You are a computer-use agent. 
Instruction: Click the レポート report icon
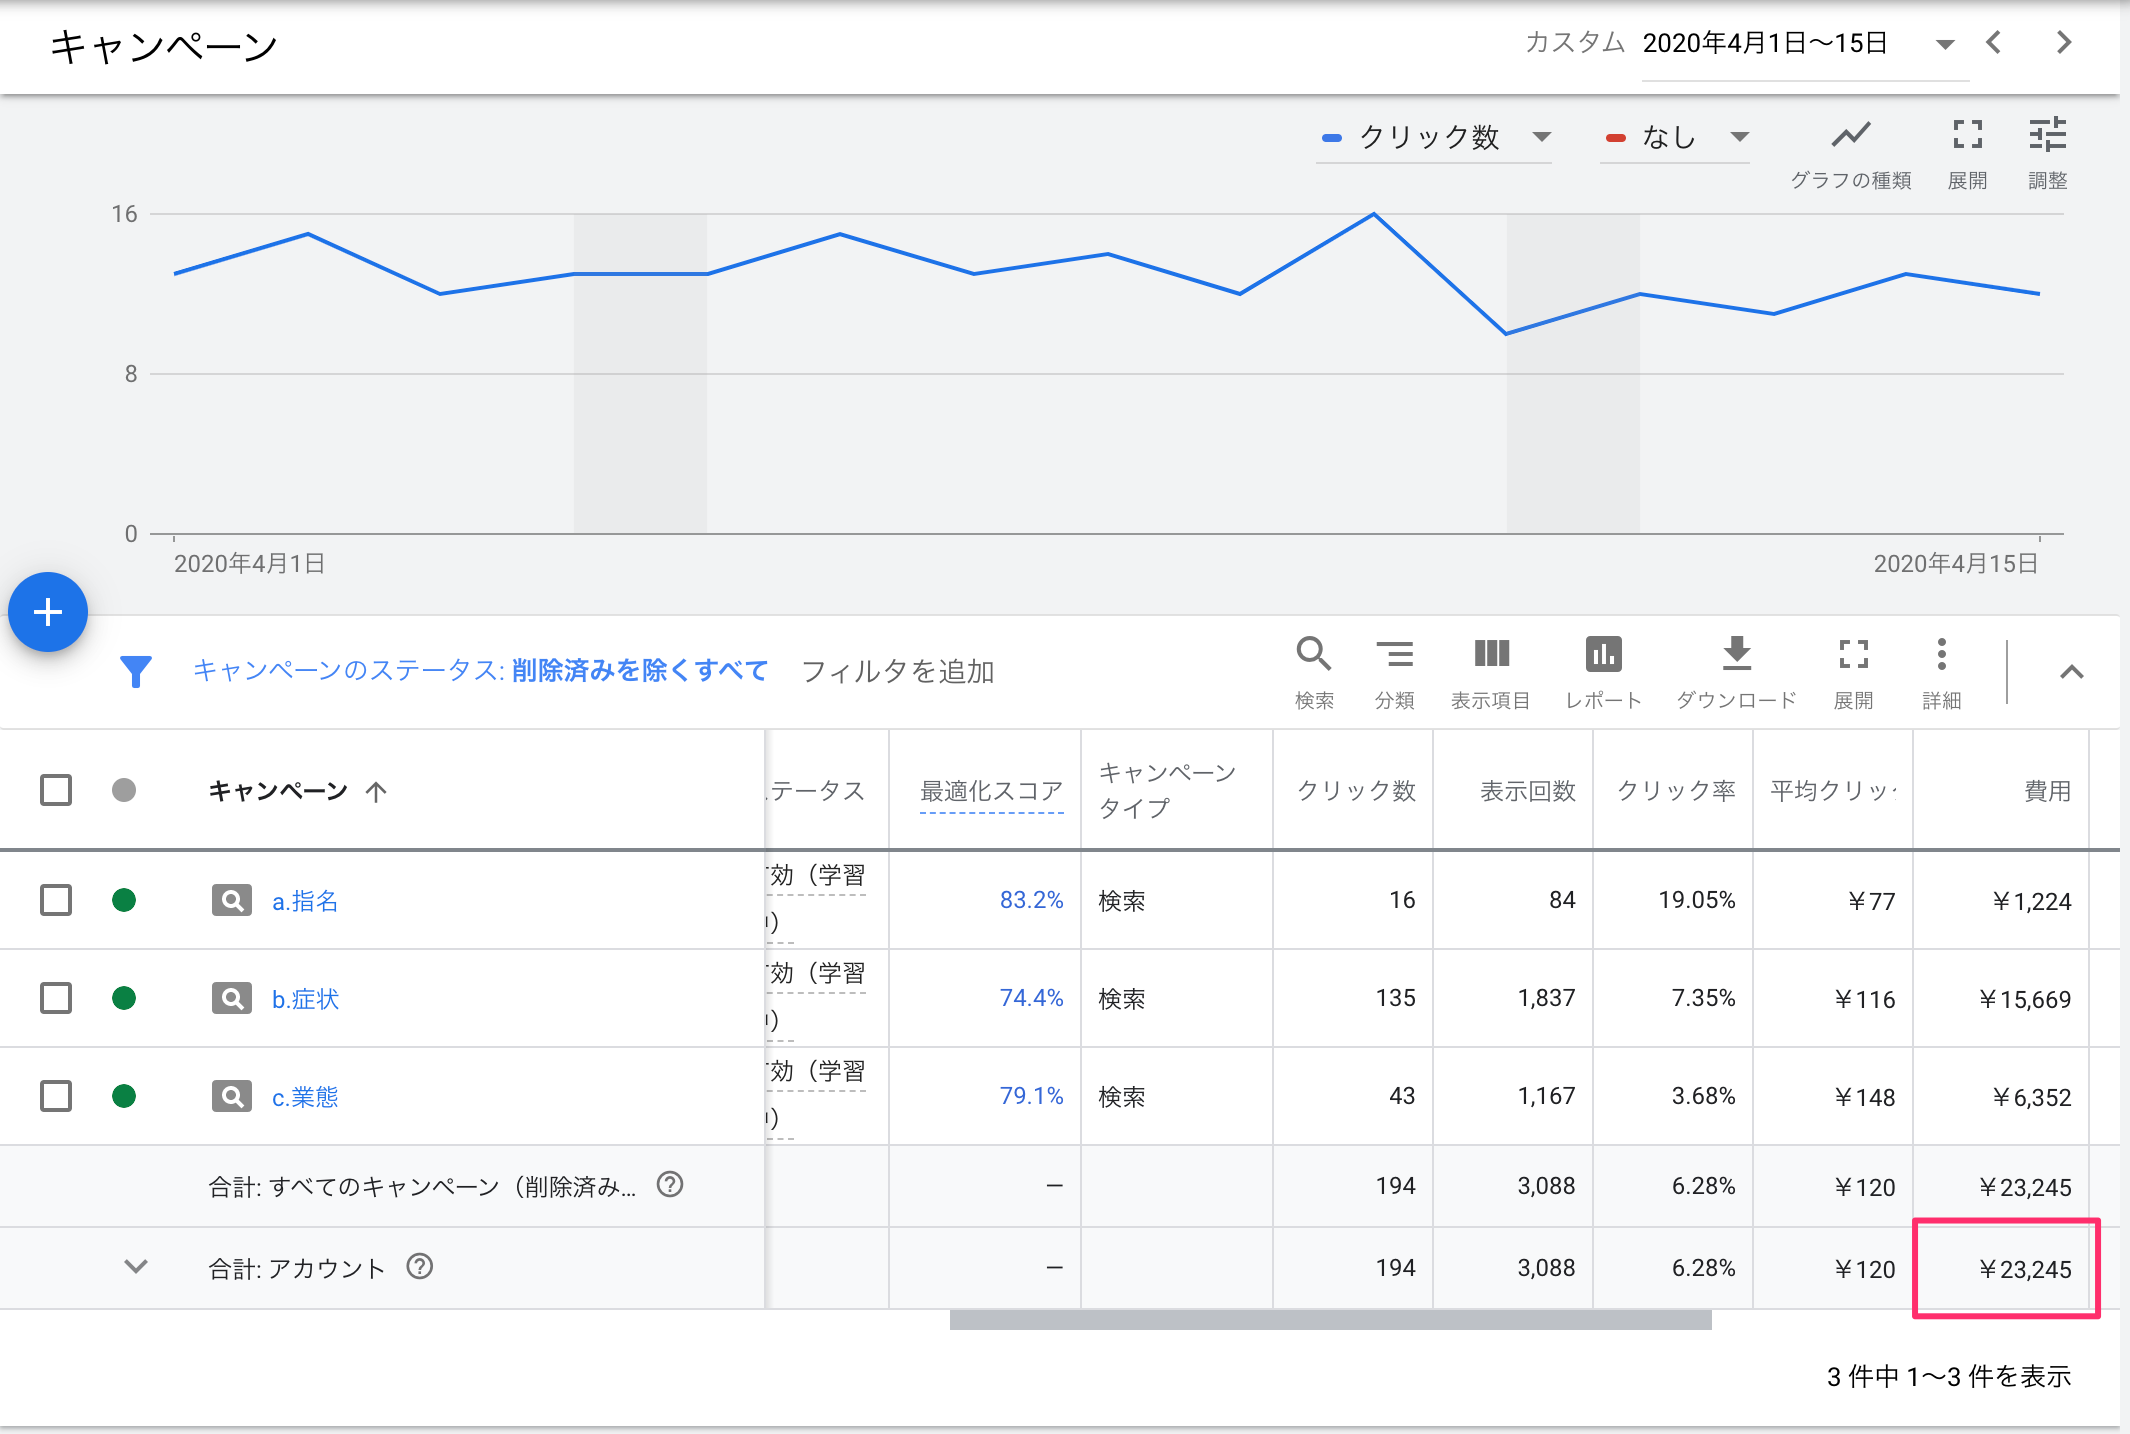[x=1603, y=654]
